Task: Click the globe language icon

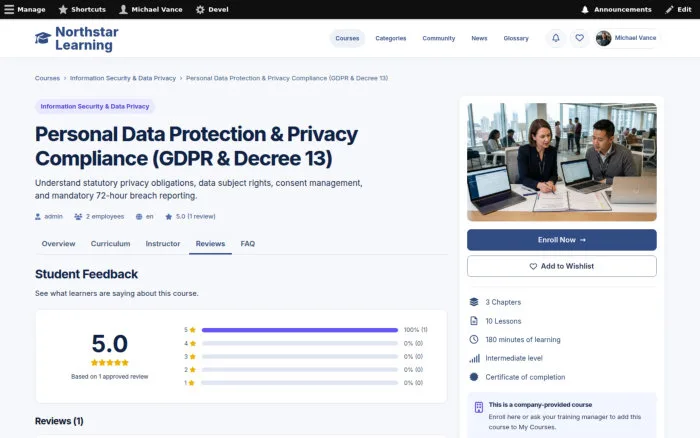Action: pos(139,217)
